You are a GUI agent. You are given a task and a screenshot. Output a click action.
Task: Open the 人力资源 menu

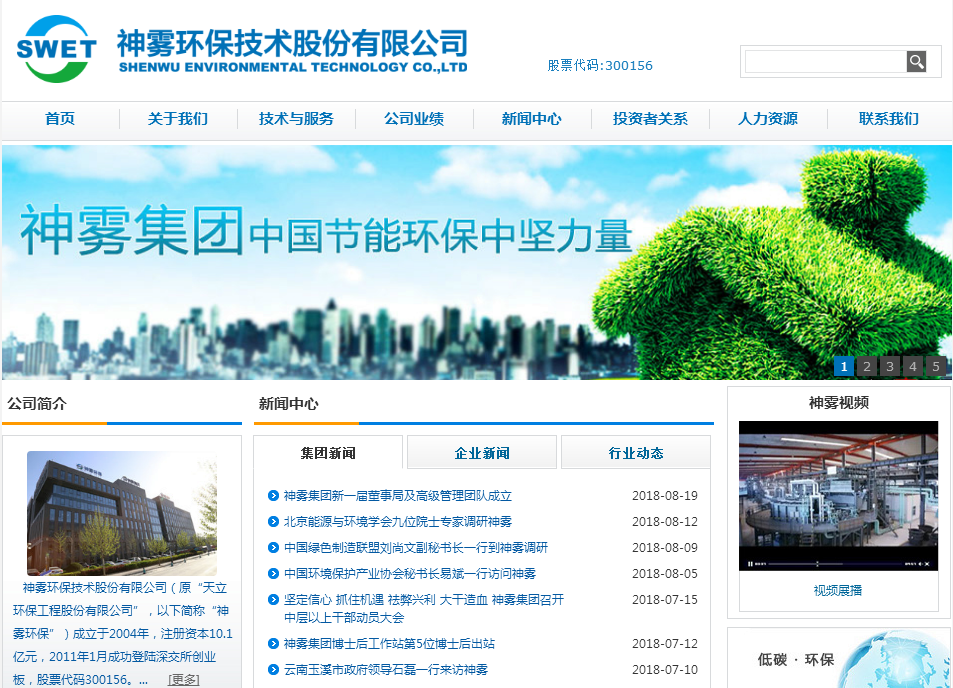click(768, 119)
